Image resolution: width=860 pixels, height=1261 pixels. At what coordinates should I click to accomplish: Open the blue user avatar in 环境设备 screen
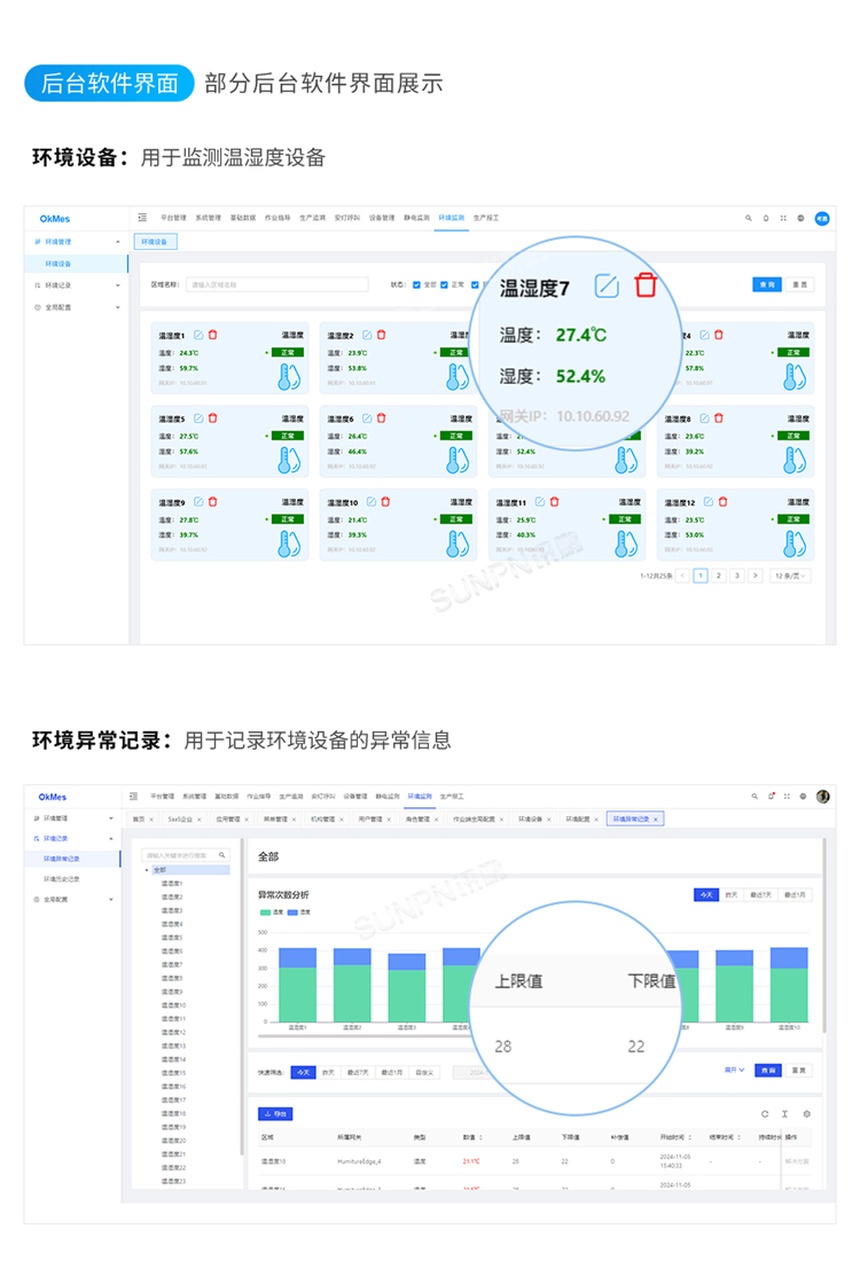pyautogui.click(x=822, y=218)
